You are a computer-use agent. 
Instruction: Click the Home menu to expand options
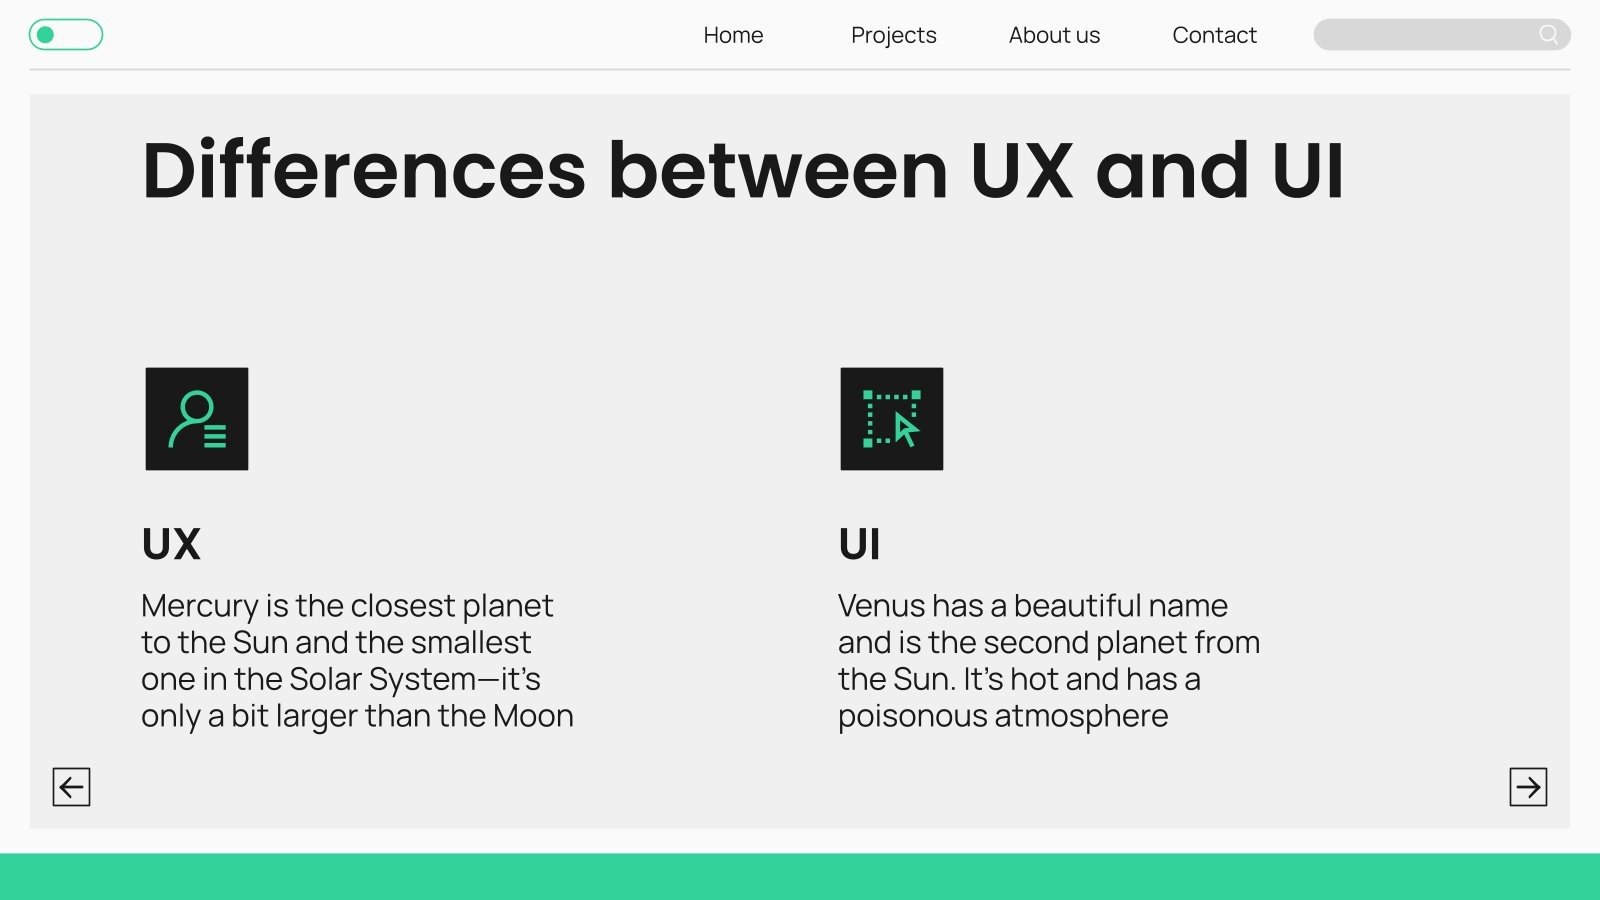(x=733, y=35)
